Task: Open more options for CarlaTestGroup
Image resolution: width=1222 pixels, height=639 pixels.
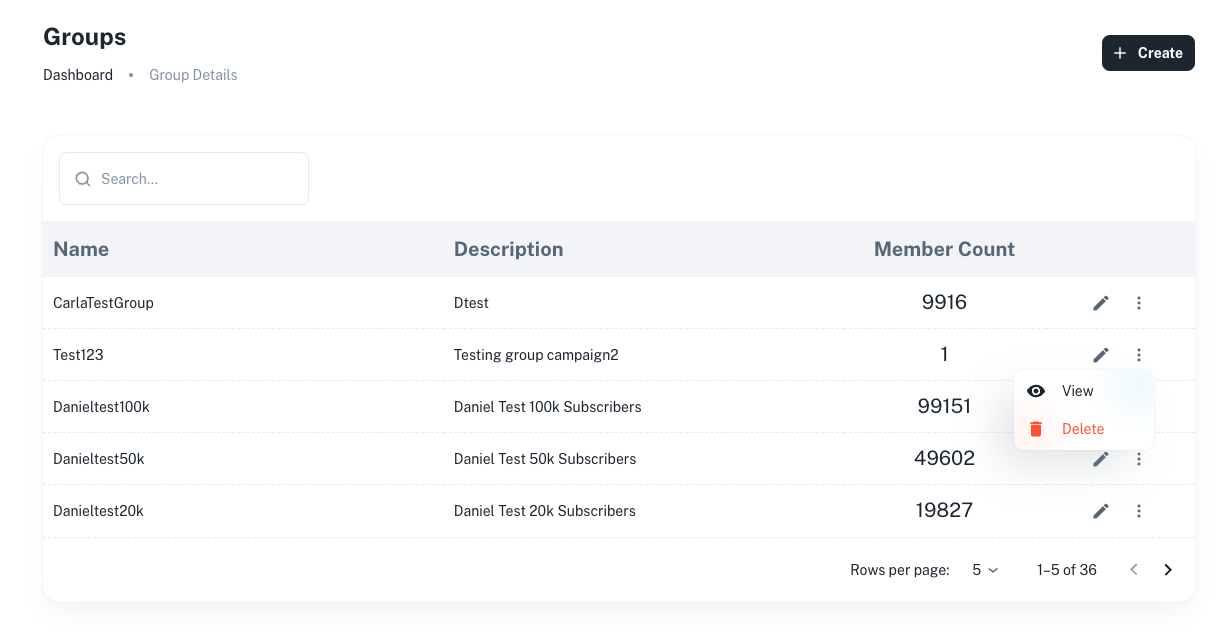Action: (1139, 303)
